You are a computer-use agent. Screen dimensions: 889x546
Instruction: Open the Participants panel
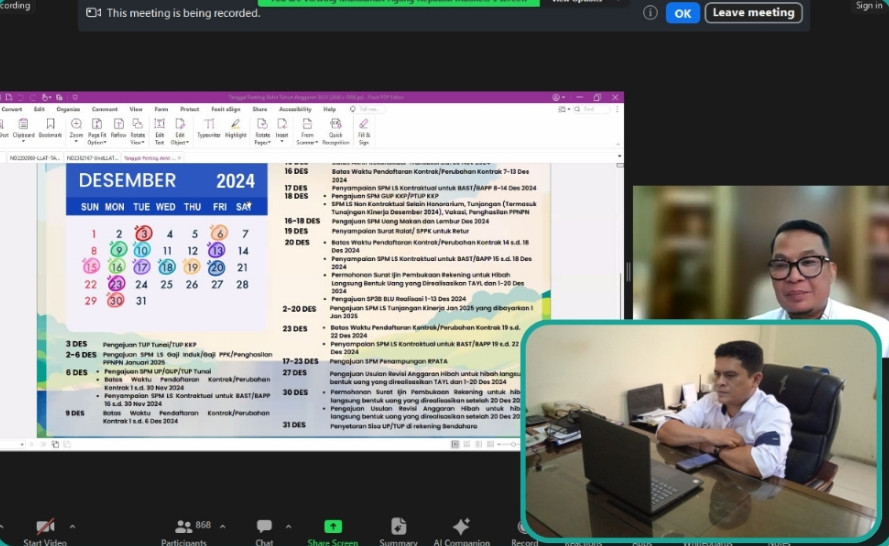click(184, 527)
